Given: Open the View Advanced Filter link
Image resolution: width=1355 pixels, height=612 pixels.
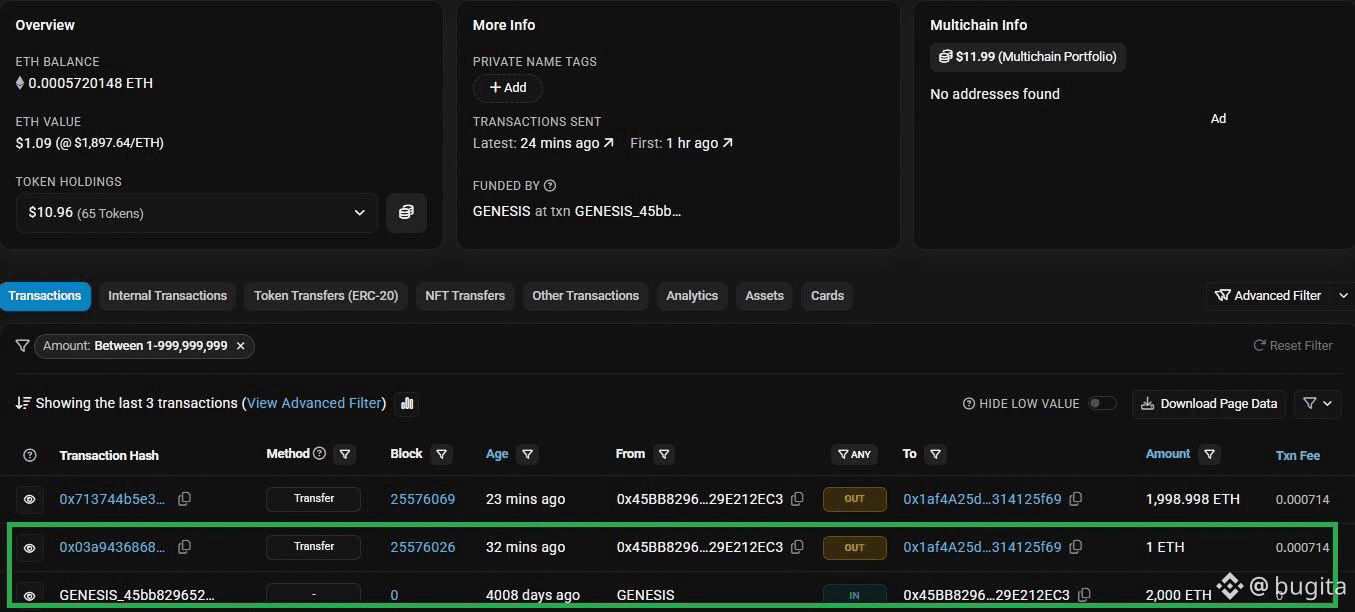Looking at the screenshot, I should click(x=314, y=403).
